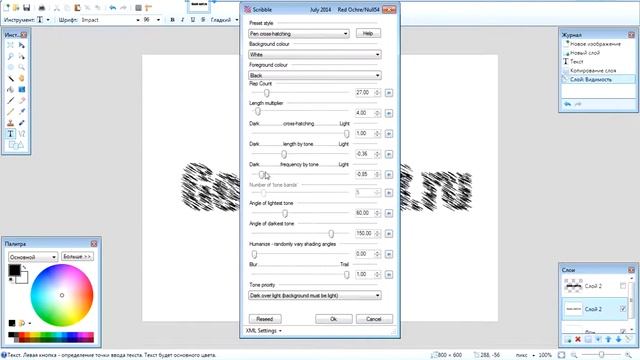Click the Open file toolbar icon

coord(16,8)
